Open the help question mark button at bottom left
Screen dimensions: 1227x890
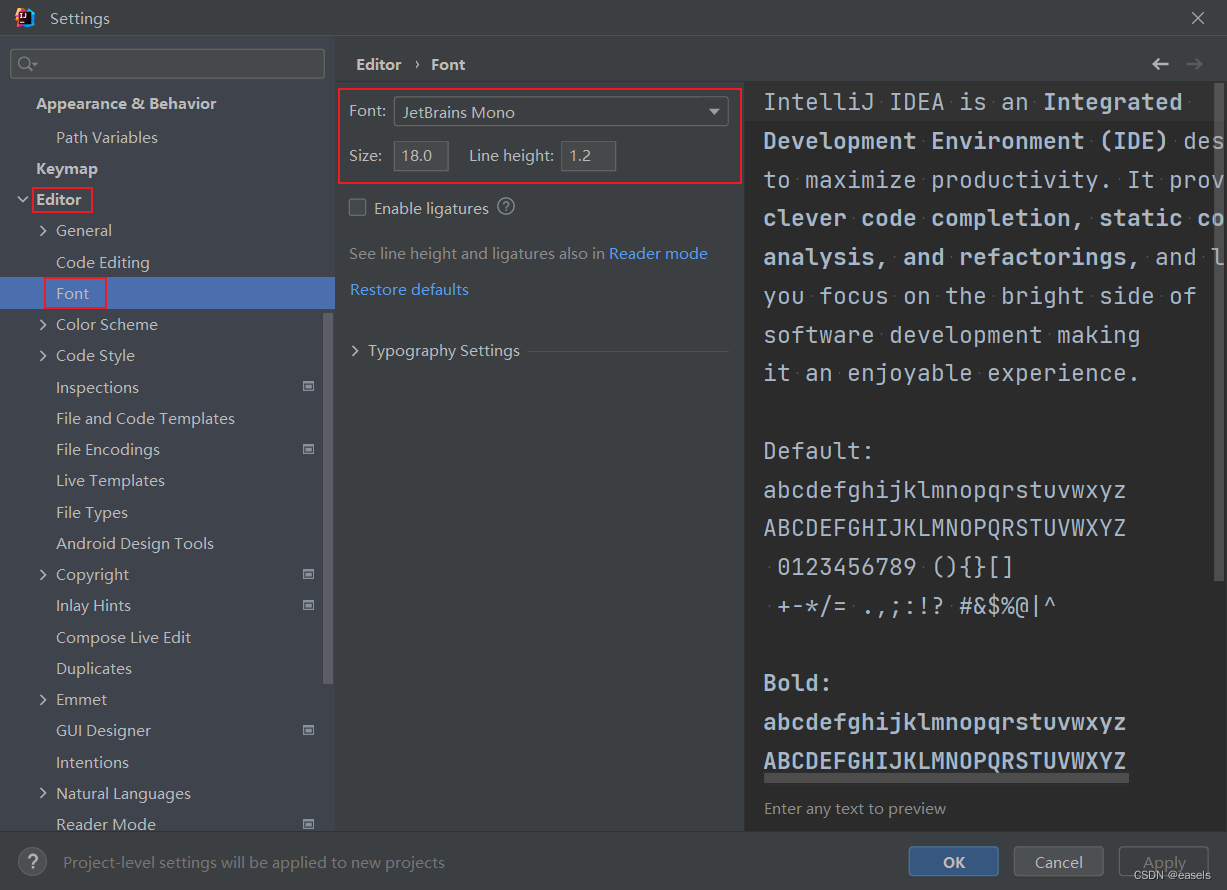(x=33, y=861)
